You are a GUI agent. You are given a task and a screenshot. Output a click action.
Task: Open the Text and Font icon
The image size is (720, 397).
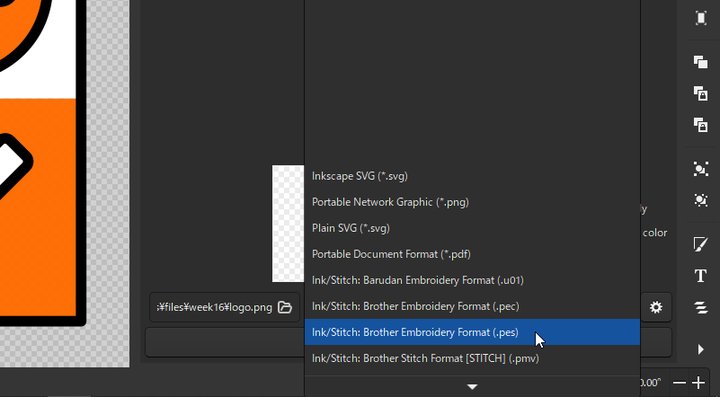coord(701,276)
